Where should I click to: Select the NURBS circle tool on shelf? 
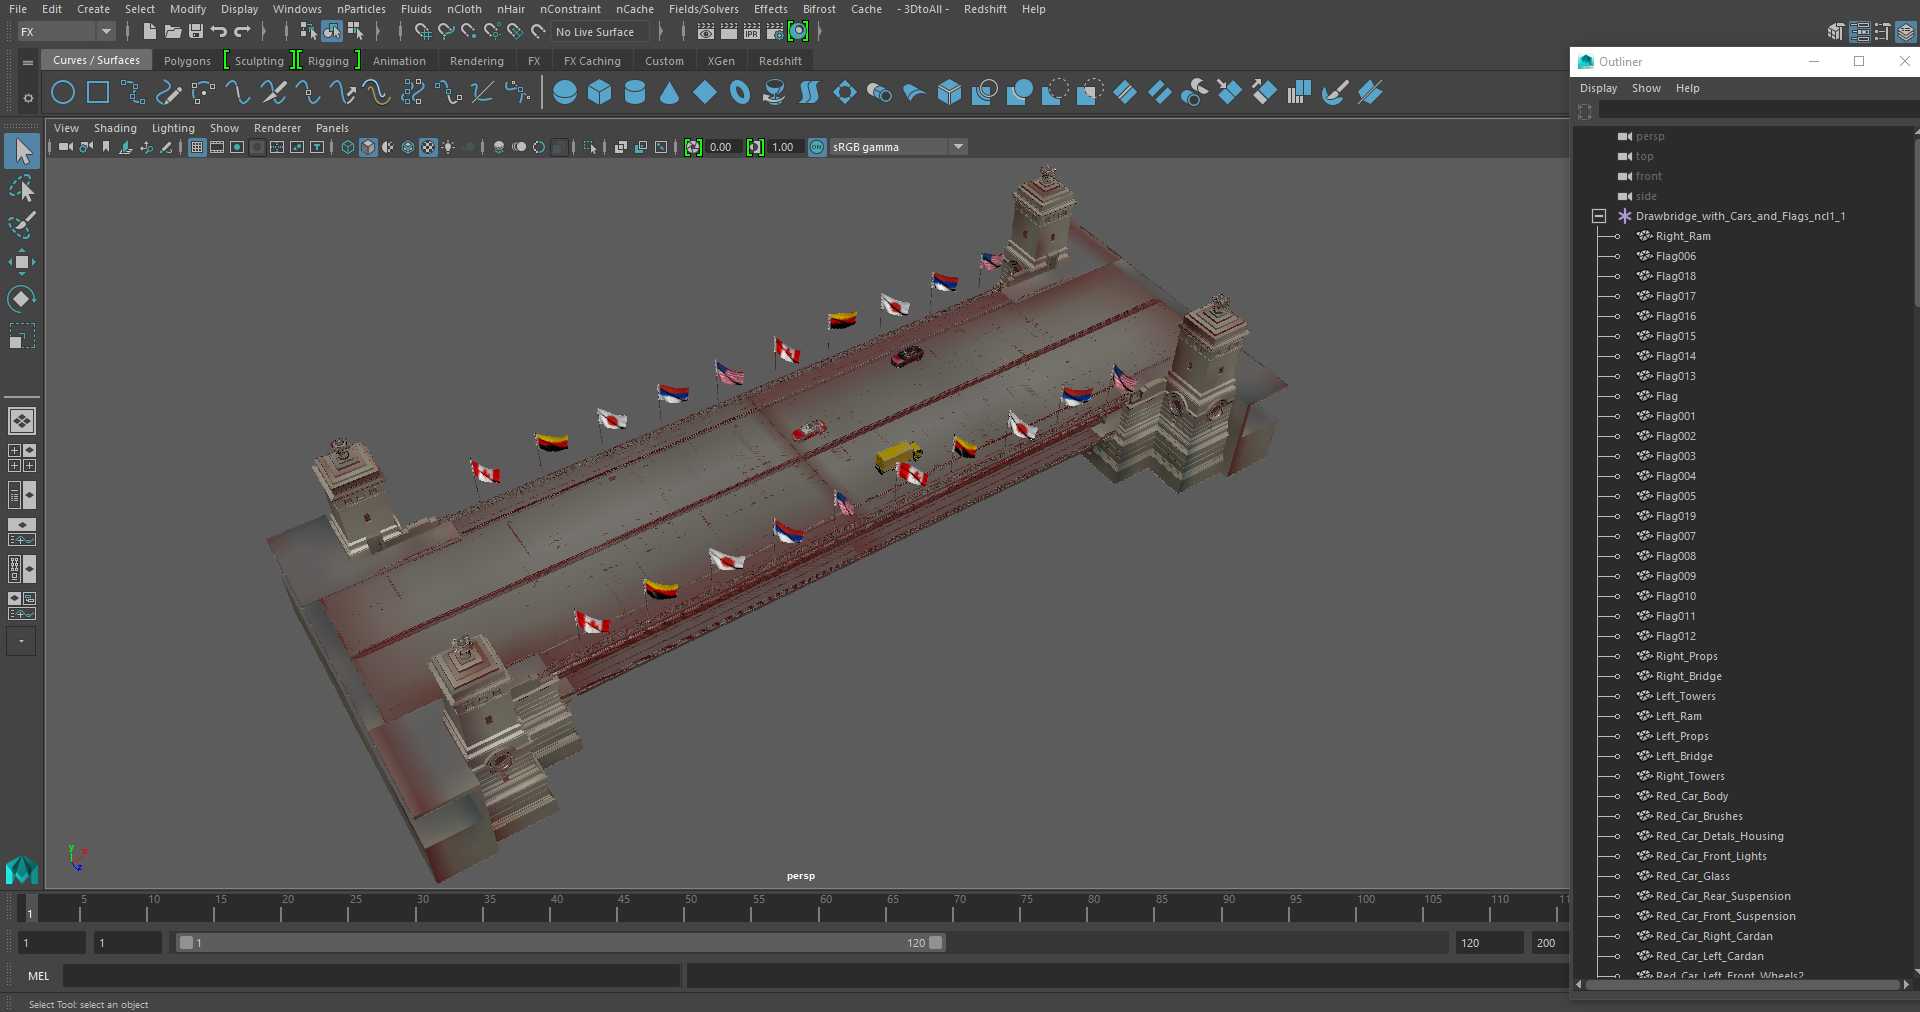(x=63, y=93)
